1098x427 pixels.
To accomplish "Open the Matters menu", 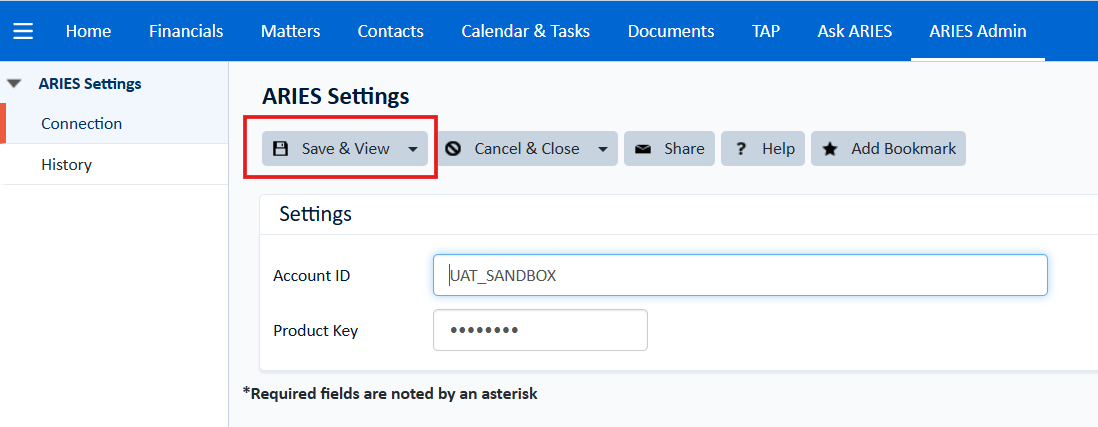I will (291, 32).
